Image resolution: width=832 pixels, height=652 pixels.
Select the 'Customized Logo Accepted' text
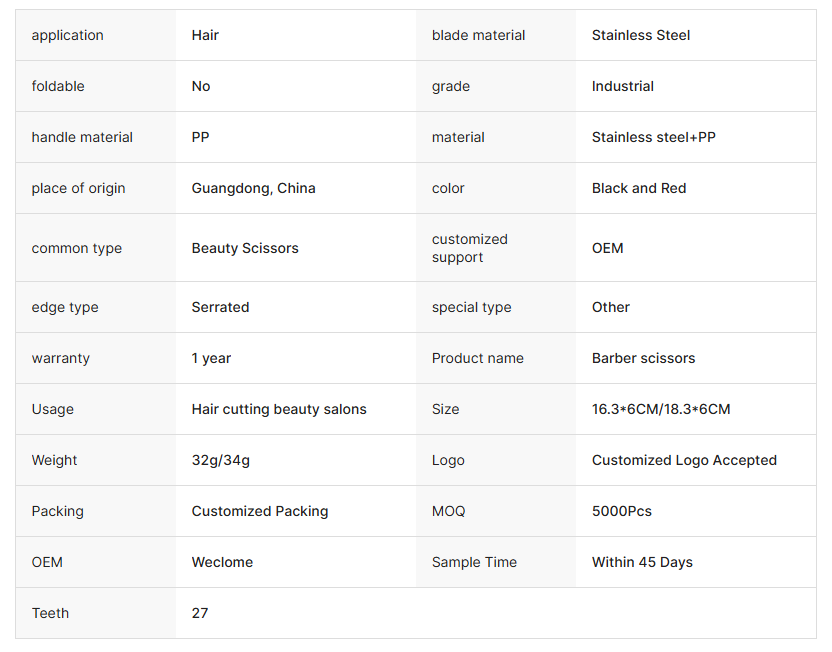coord(684,460)
